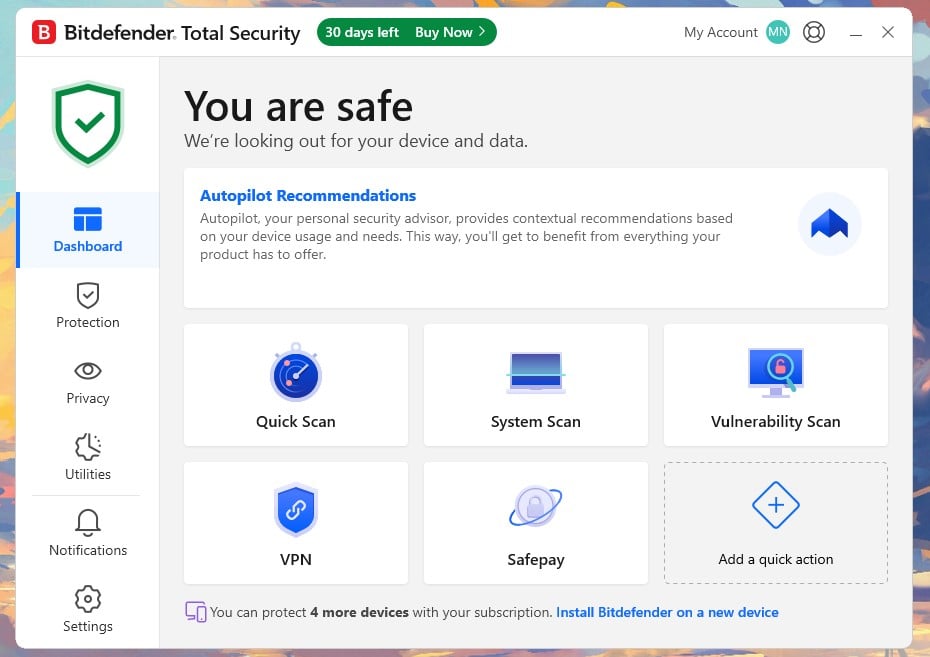The width and height of the screenshot is (930, 657).
Task: Click 'We're looking out for your device' subtitle
Action: 356,141
